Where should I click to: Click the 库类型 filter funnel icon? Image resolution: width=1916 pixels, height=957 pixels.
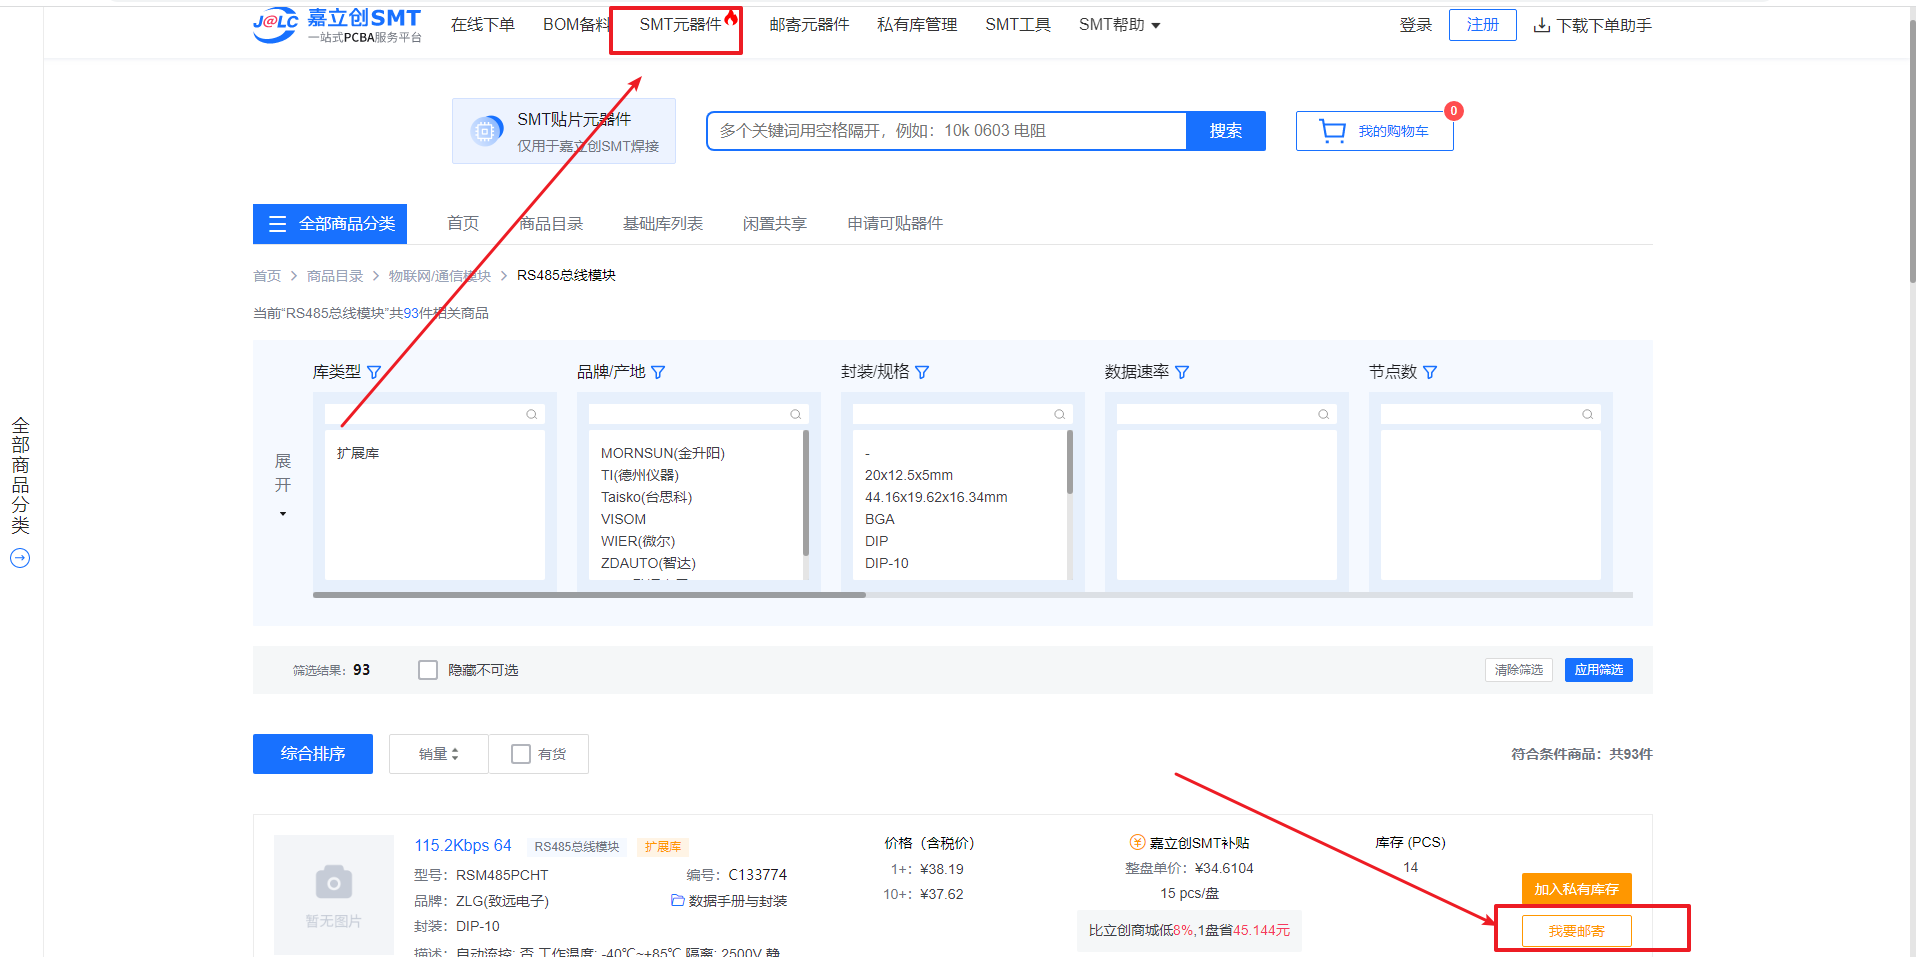tap(374, 372)
